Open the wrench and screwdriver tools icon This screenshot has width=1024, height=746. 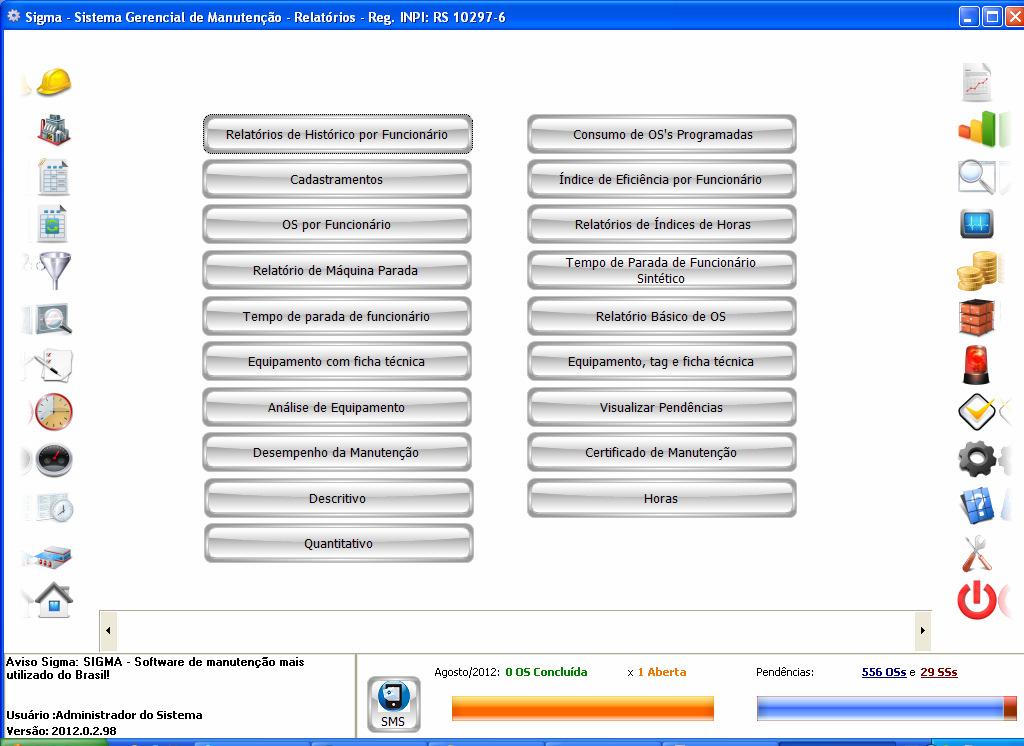(x=977, y=553)
